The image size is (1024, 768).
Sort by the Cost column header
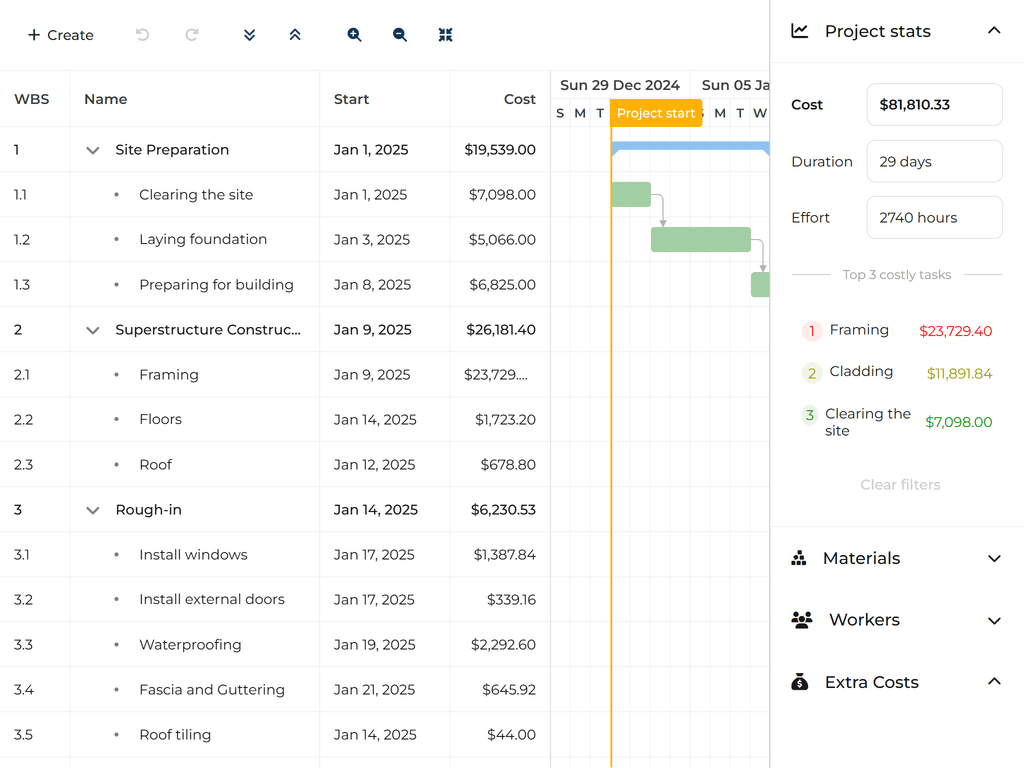pos(519,99)
